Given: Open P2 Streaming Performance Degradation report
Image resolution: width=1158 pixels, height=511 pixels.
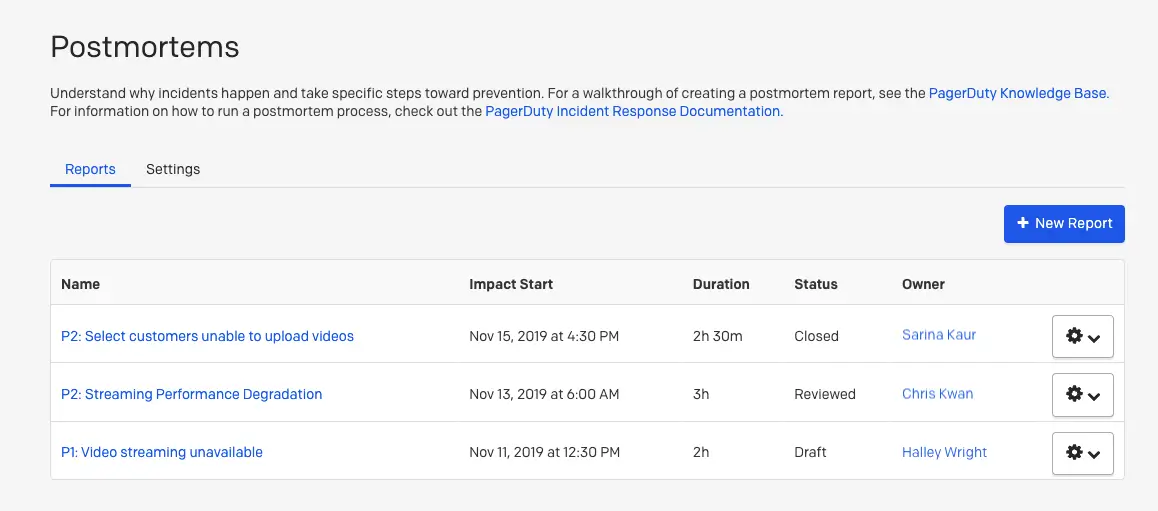Looking at the screenshot, I should (191, 394).
